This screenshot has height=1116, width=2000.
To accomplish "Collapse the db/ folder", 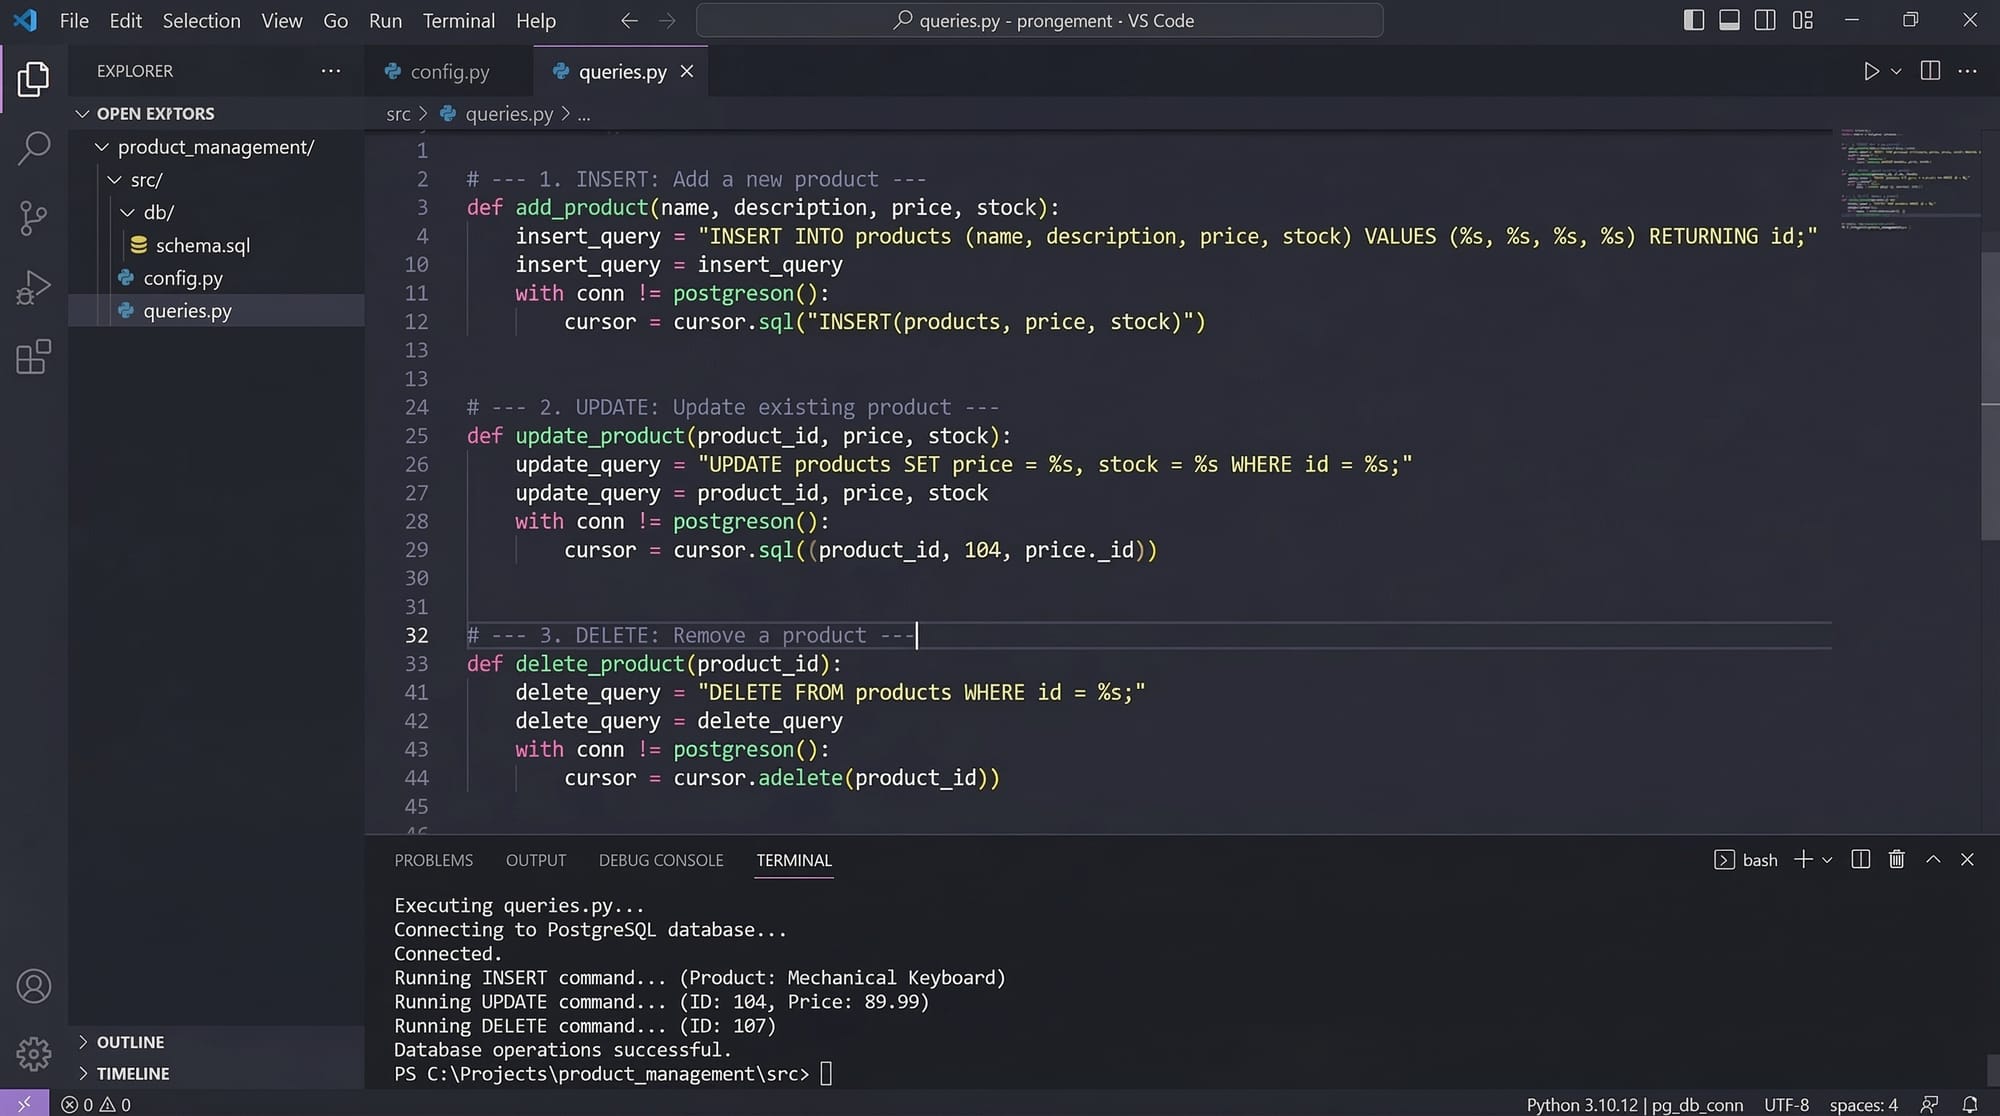I will [x=157, y=212].
